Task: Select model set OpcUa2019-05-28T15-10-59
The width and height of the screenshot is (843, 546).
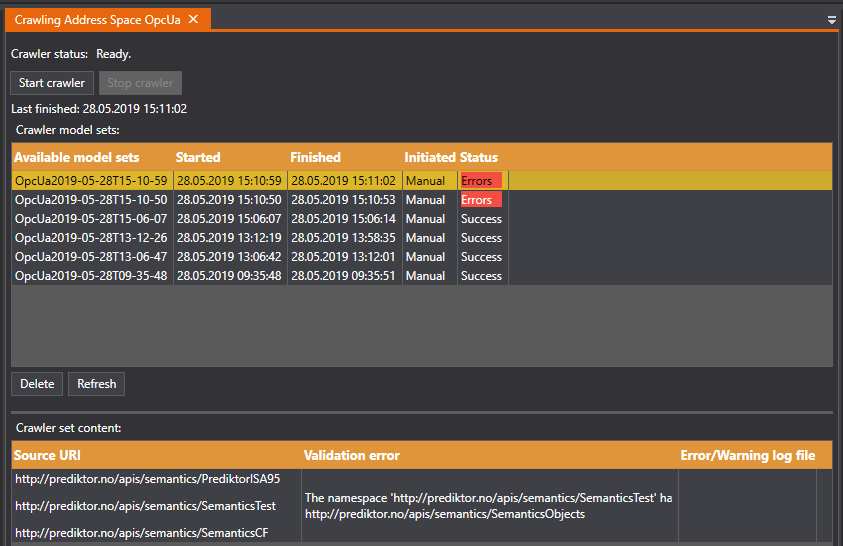Action: click(x=91, y=181)
